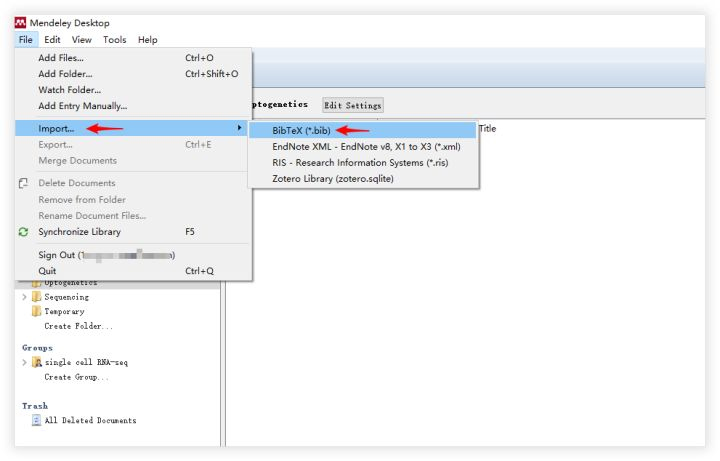The height and width of the screenshot is (461, 720).
Task: Choose RIS Research Information Systems import
Action: click(363, 163)
